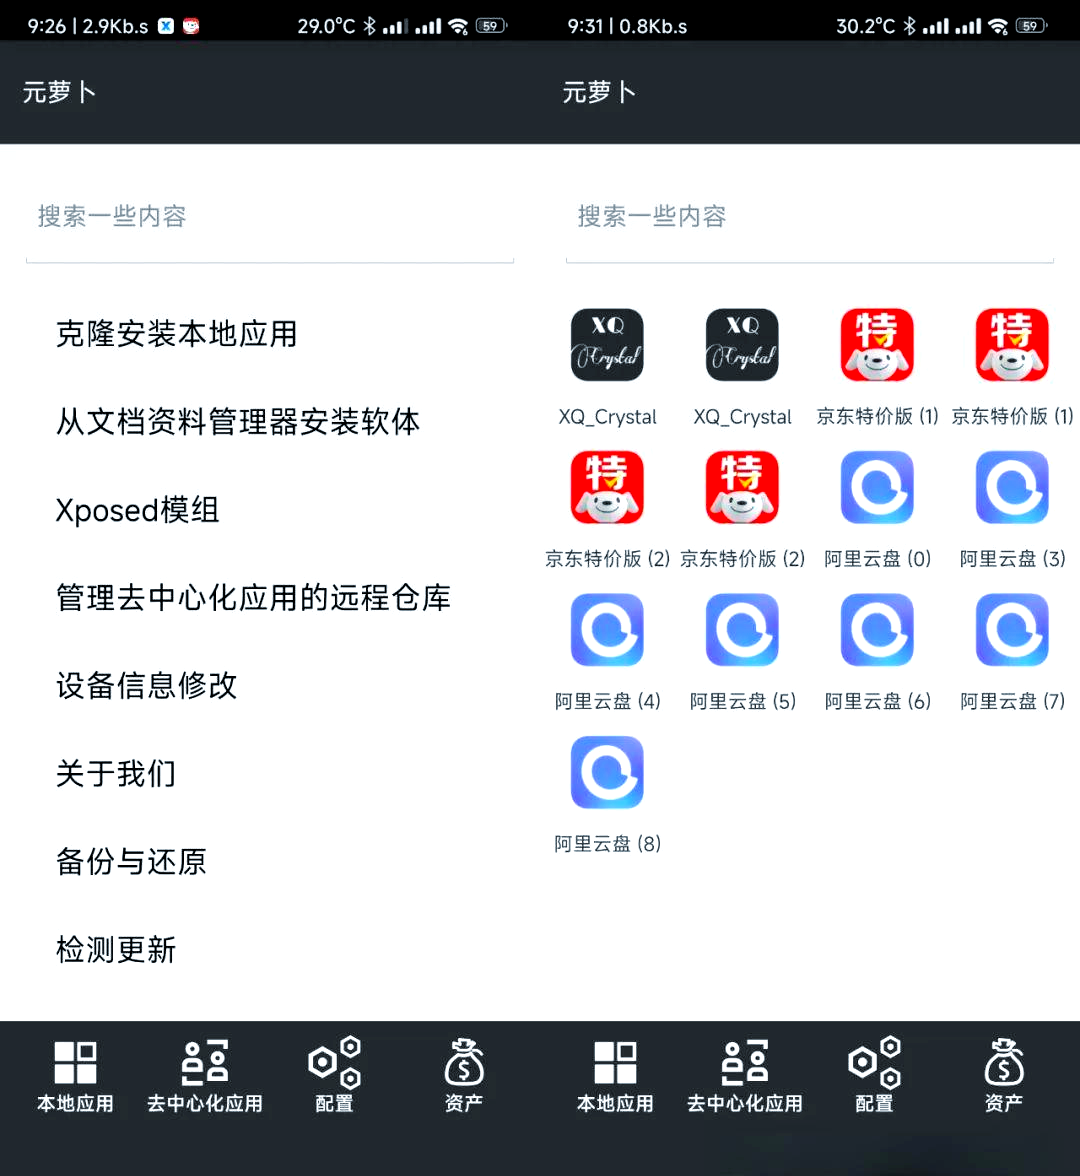Launch 阿里云盘 (8) clone

click(x=607, y=772)
